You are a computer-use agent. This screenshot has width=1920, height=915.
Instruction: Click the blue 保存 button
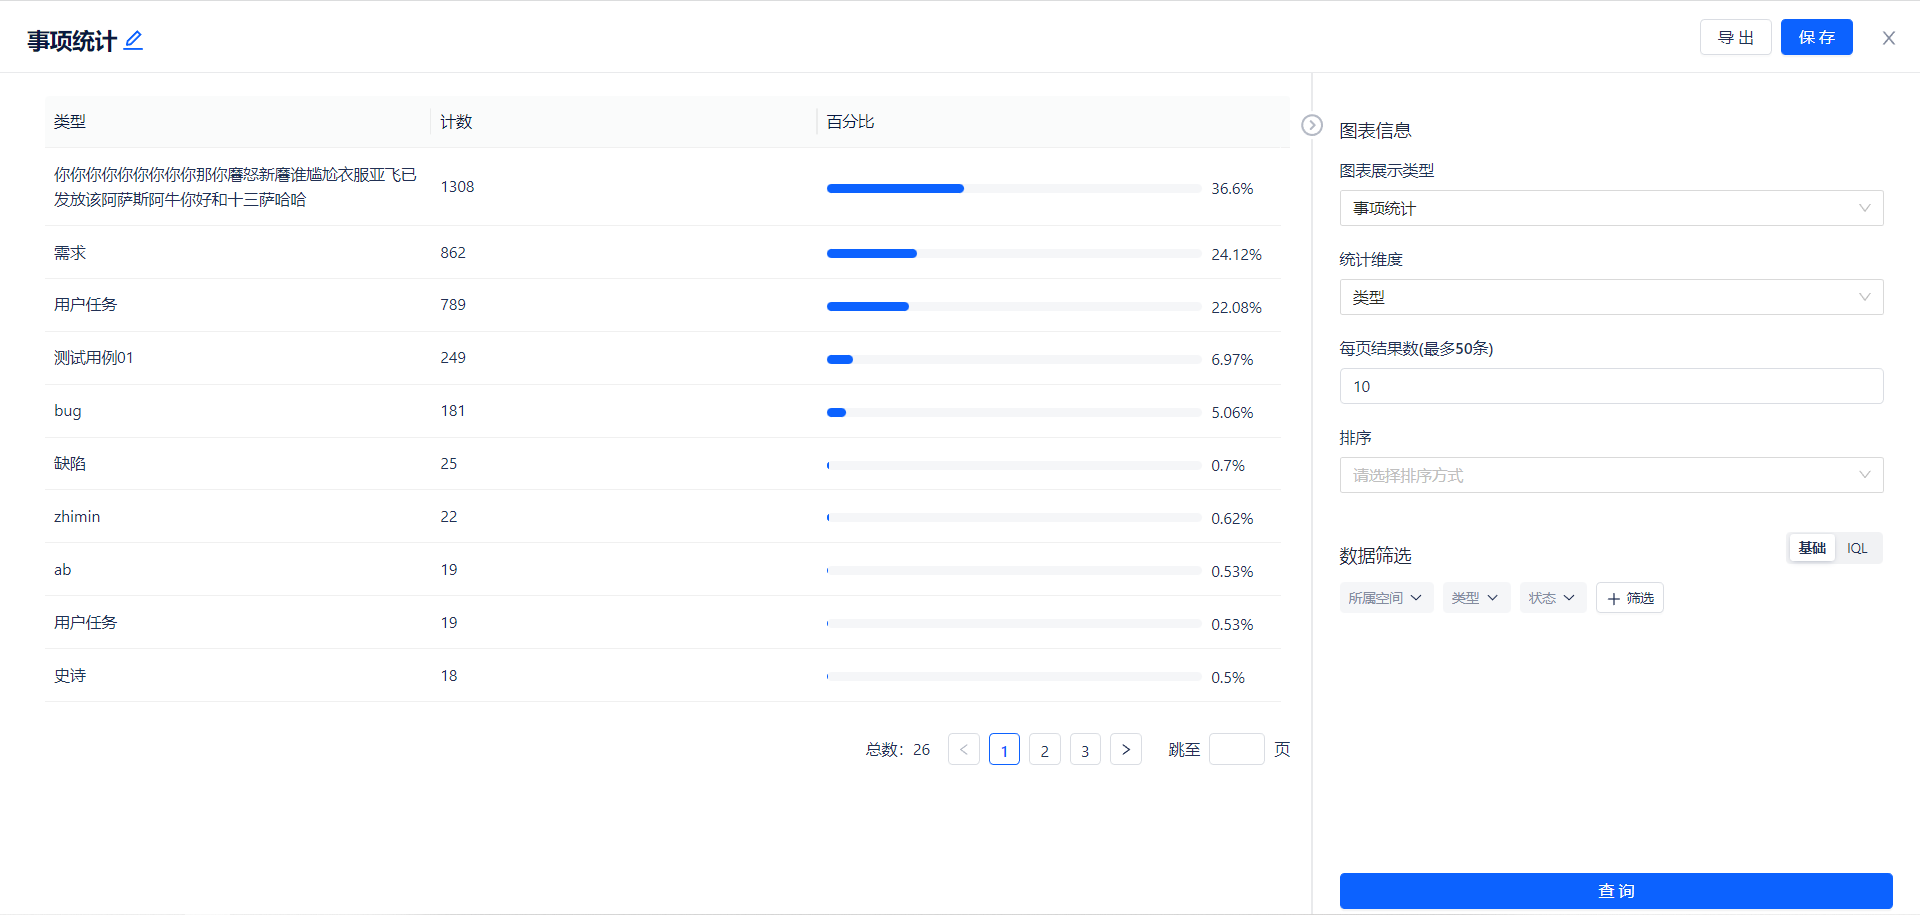pos(1816,37)
